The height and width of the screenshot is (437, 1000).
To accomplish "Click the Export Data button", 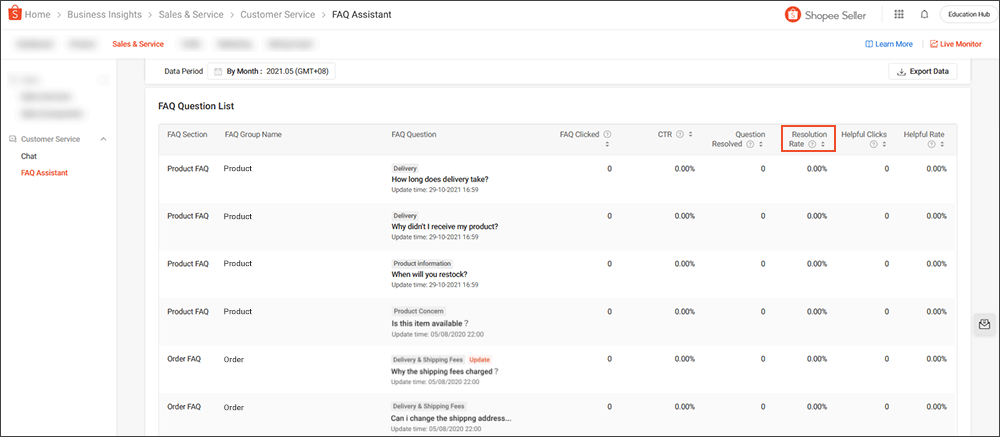I will pos(923,71).
